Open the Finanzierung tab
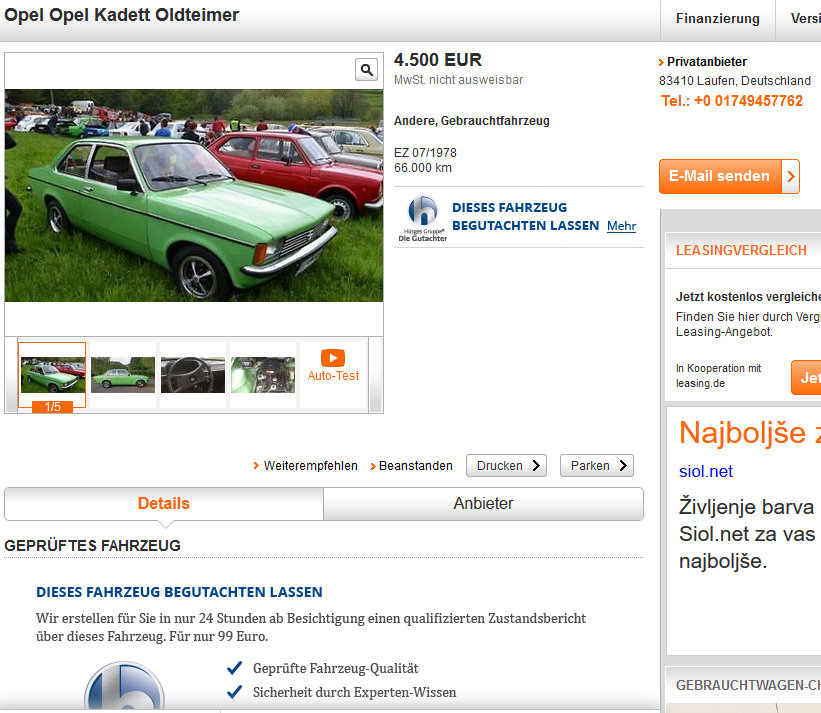This screenshot has width=821, height=713. coord(717,19)
